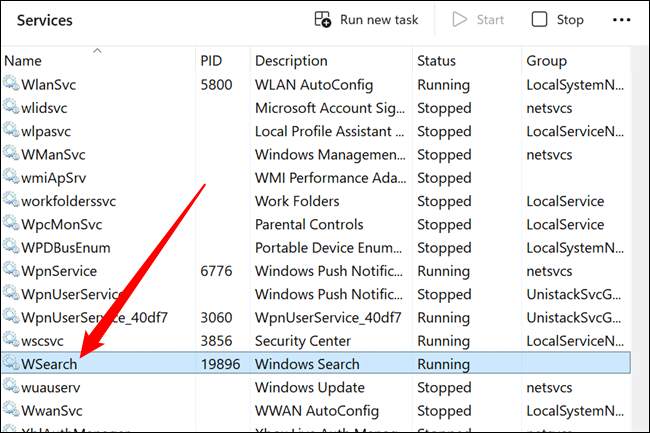Click the gear icon beside wscsvc
650x433 pixels.
(x=11, y=339)
